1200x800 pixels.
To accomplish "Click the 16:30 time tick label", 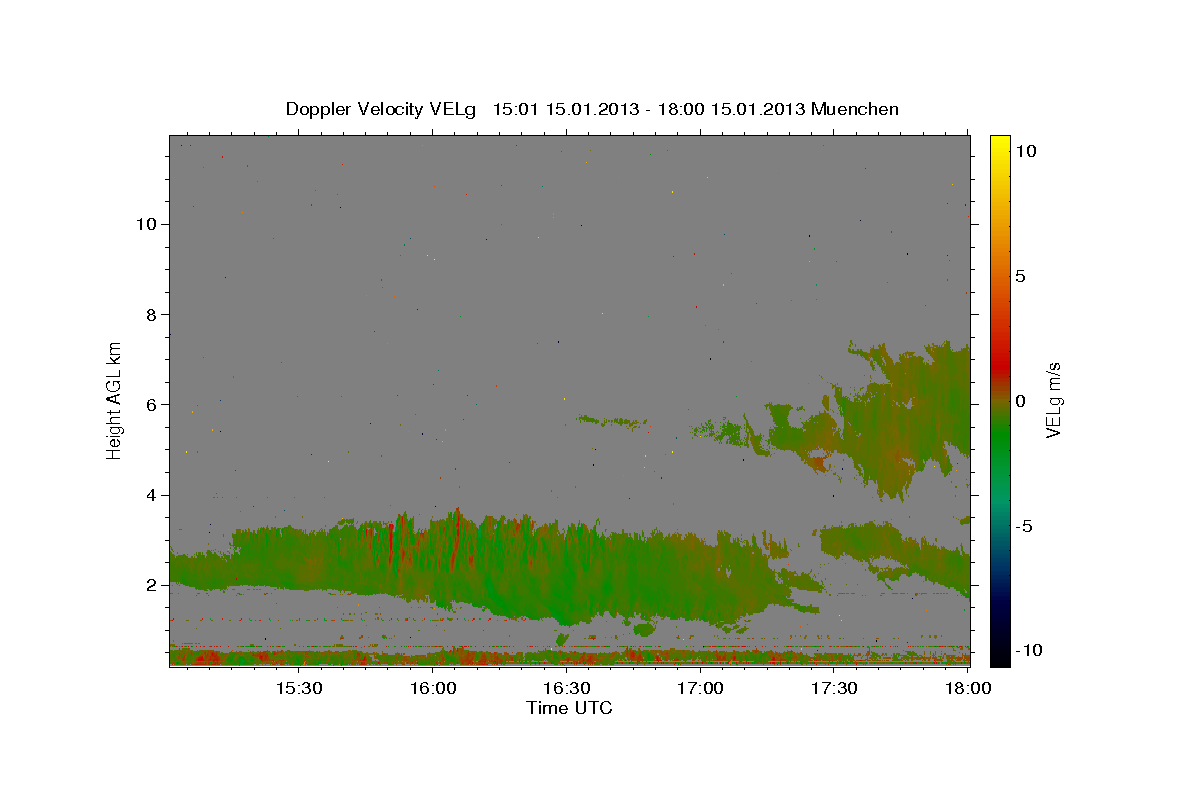I will tap(567, 688).
